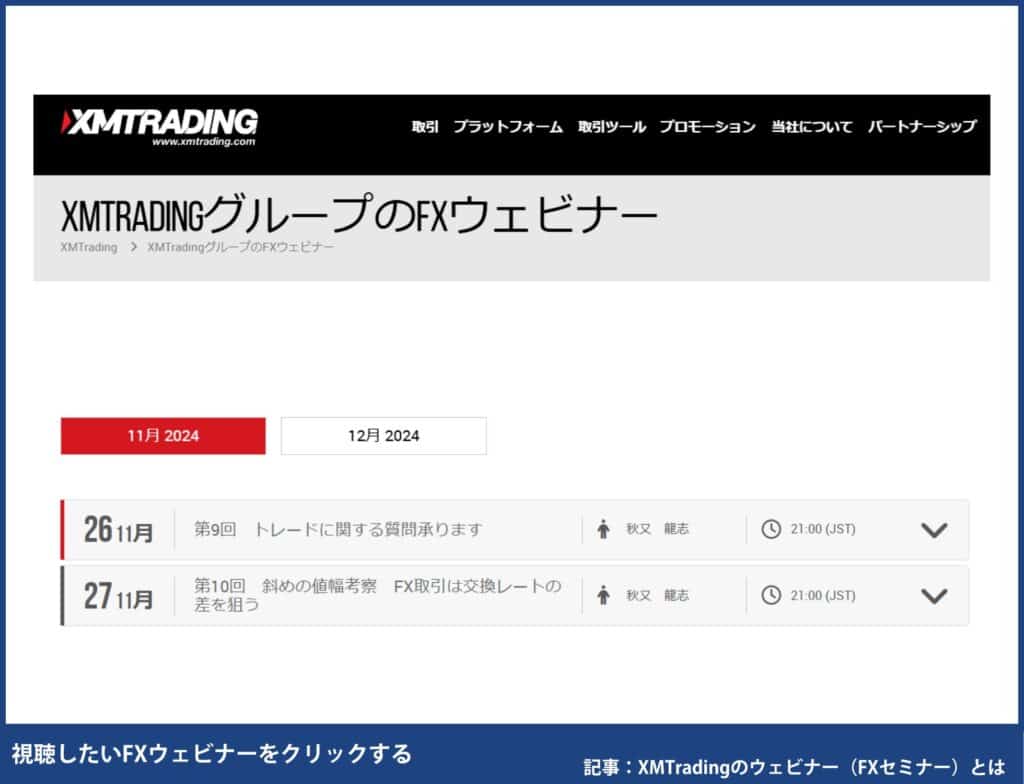The image size is (1024, 784).
Task: Expand the 26 11月 webinar row
Action: pyautogui.click(x=934, y=530)
